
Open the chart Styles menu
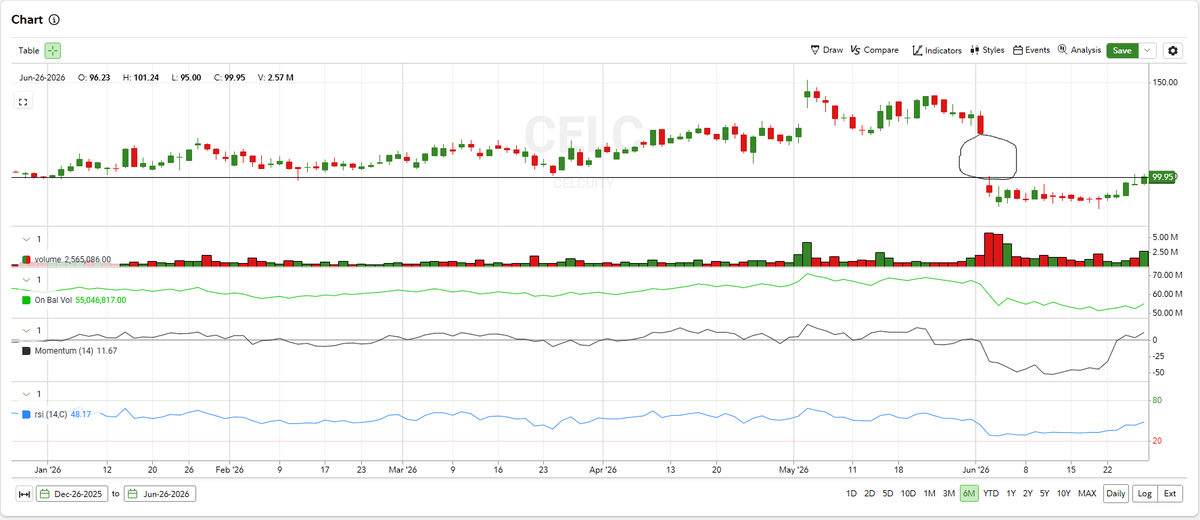987,50
